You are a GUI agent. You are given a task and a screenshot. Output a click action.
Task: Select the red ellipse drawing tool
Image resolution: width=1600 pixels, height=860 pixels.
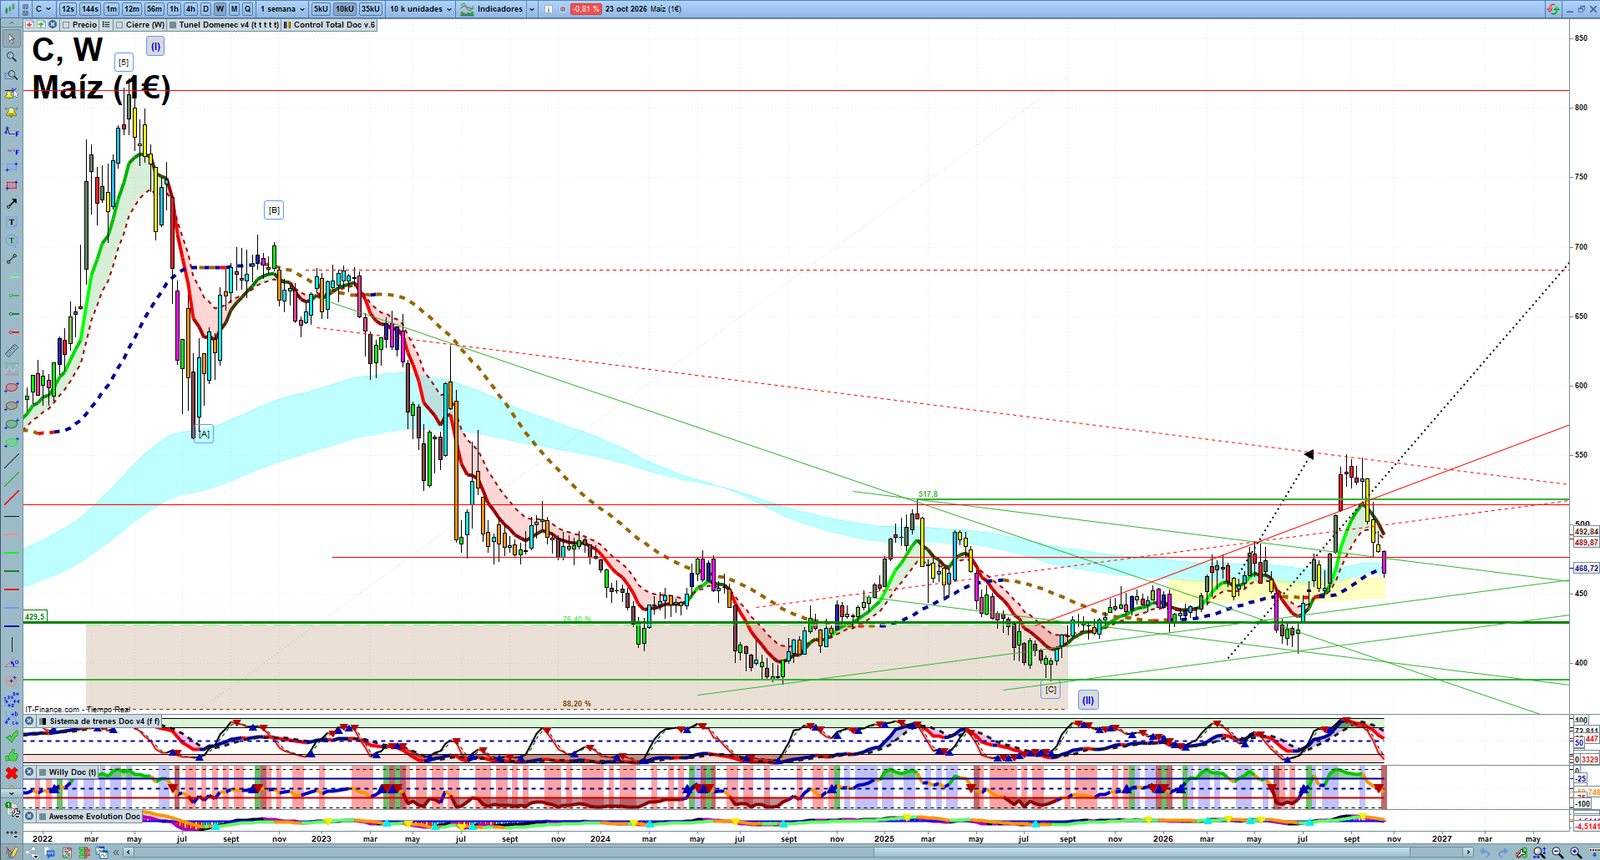[x=11, y=388]
